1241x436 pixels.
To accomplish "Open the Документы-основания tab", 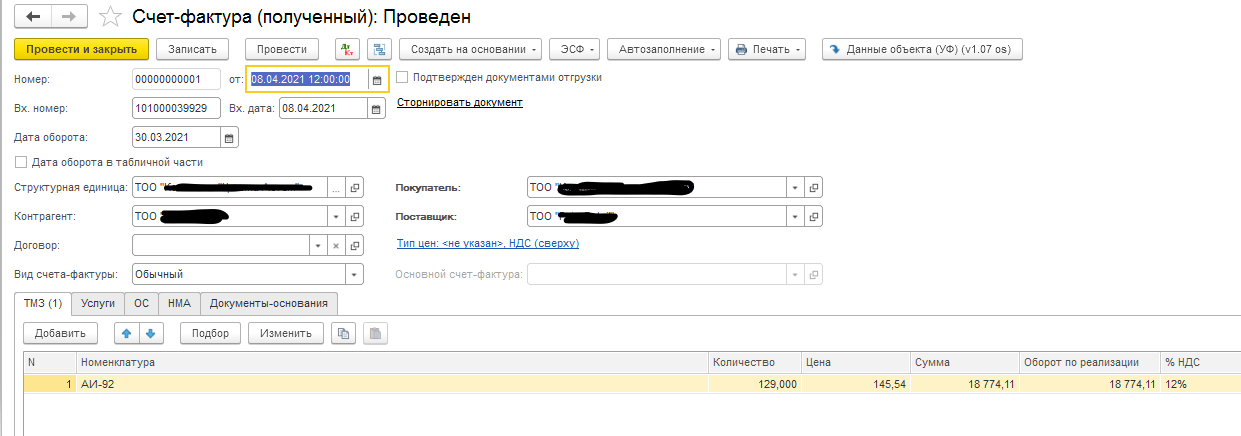I will (x=269, y=303).
